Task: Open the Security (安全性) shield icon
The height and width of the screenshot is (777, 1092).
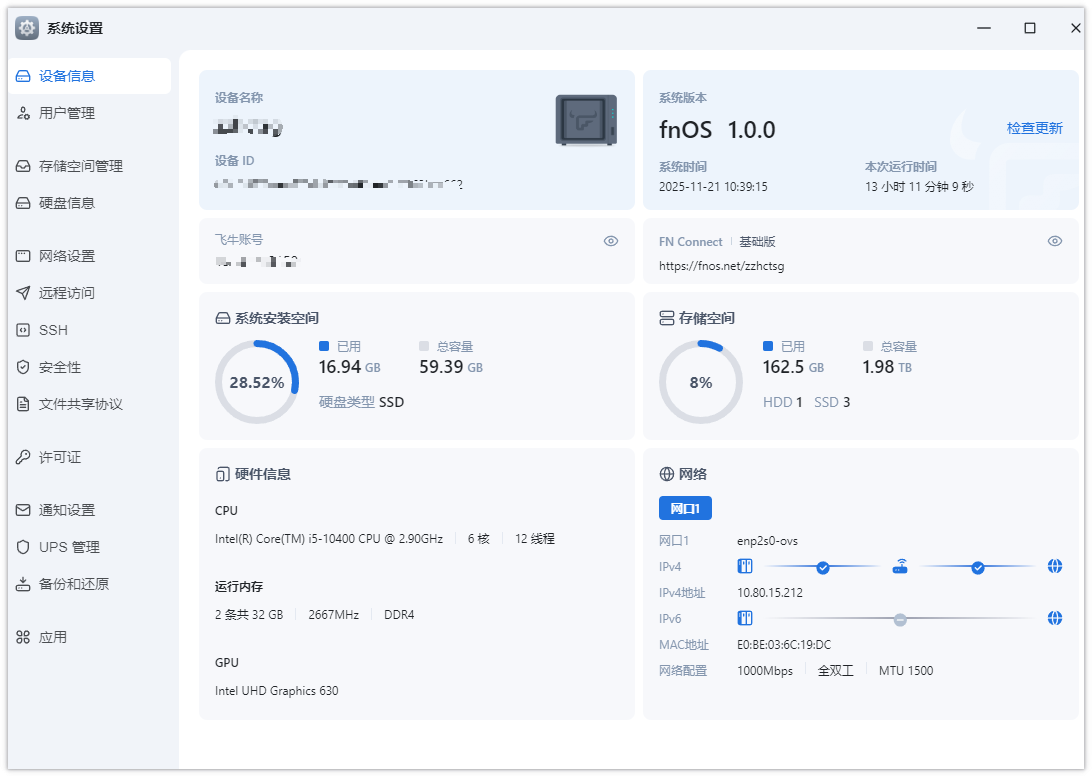Action: (23, 367)
